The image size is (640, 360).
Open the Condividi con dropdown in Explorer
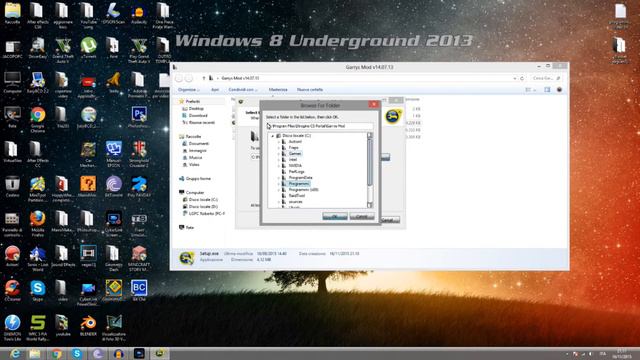coord(243,89)
